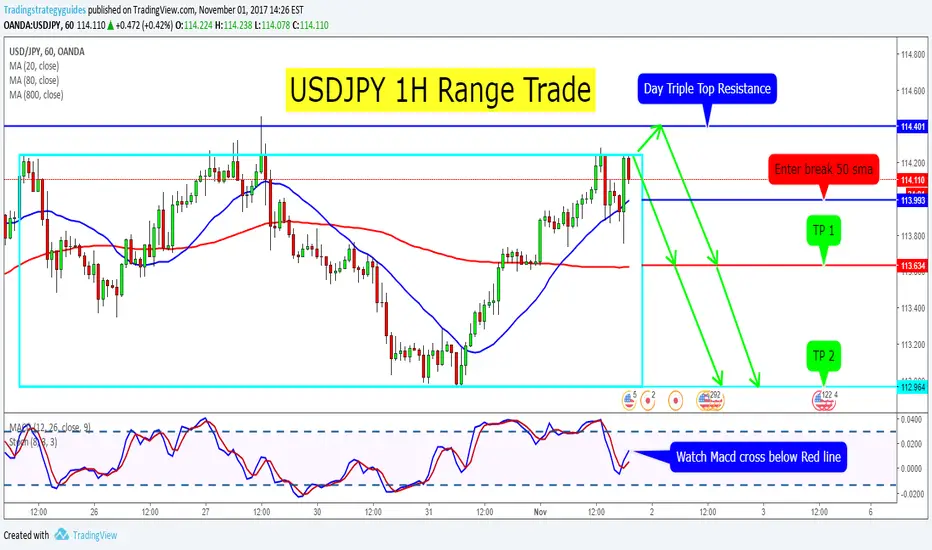Click the 112.964 cyan price tag

pos(912,387)
